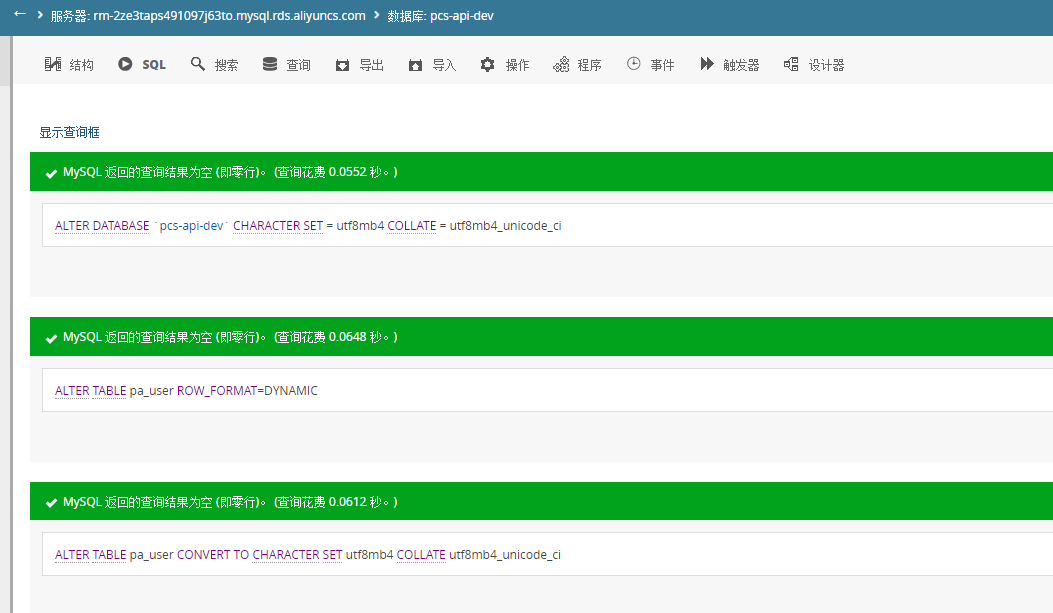
Task: Click the 查询 database stack icon
Action: [270, 64]
